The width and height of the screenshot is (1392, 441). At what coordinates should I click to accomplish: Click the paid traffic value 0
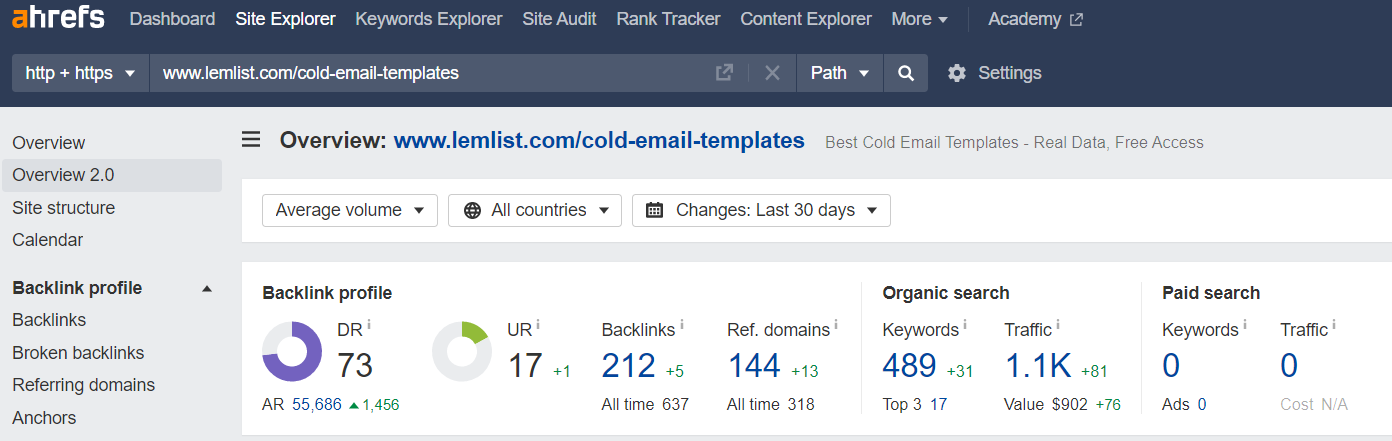tap(1289, 366)
